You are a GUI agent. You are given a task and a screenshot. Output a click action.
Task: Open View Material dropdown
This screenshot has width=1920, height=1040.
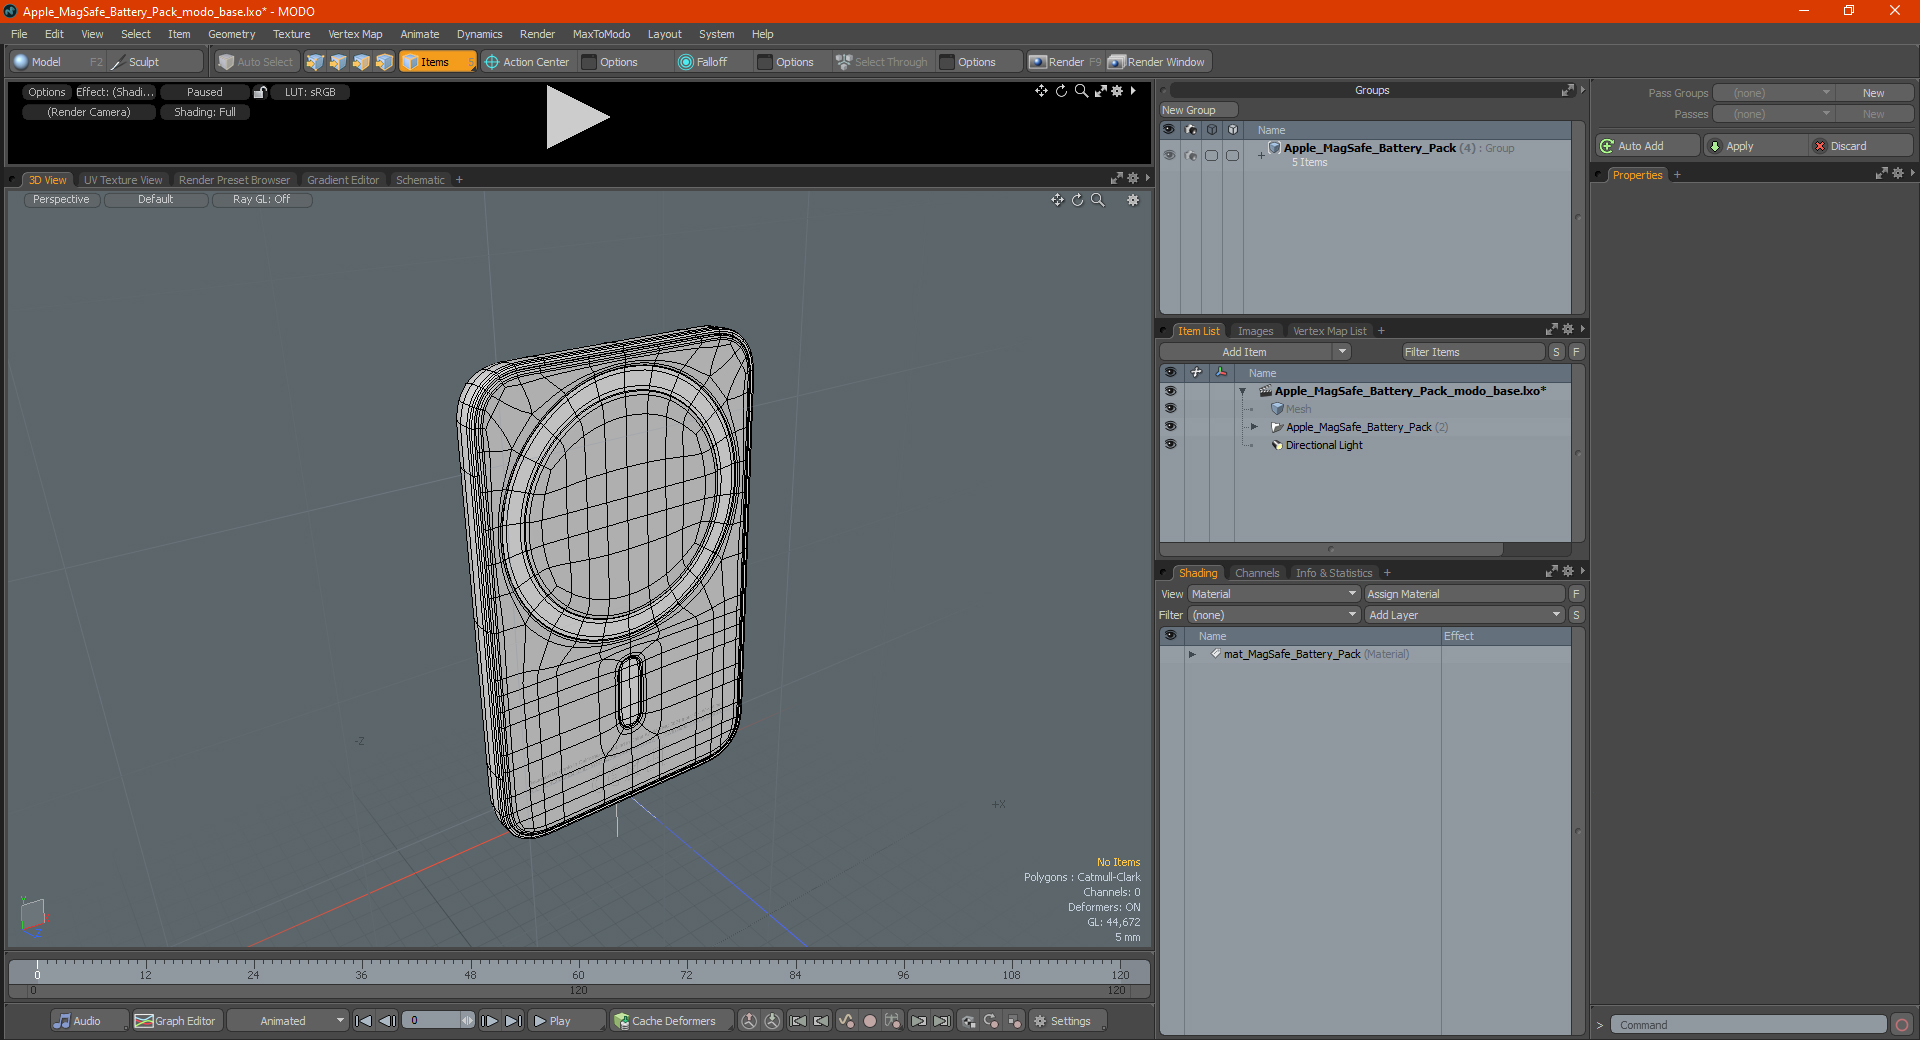1274,594
